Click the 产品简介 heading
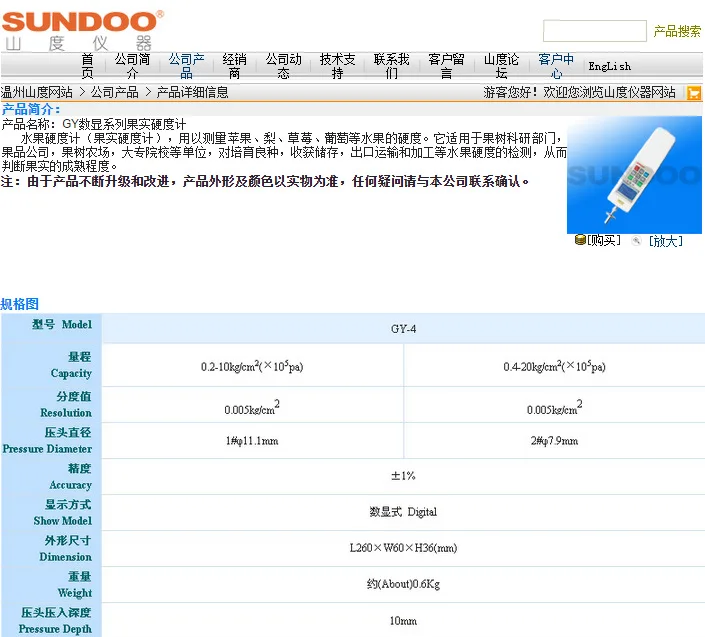705x637 pixels. [x=30, y=109]
